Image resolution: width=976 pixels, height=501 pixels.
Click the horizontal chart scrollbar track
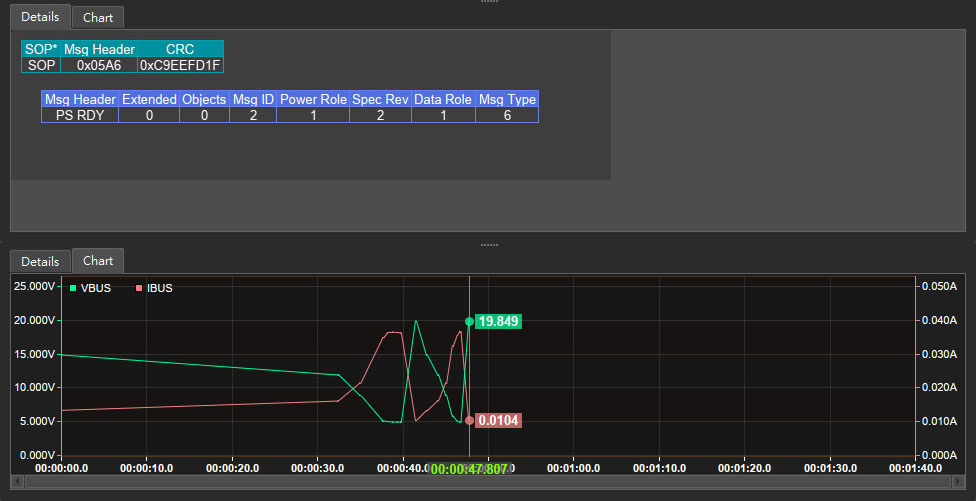pyautogui.click(x=487, y=481)
